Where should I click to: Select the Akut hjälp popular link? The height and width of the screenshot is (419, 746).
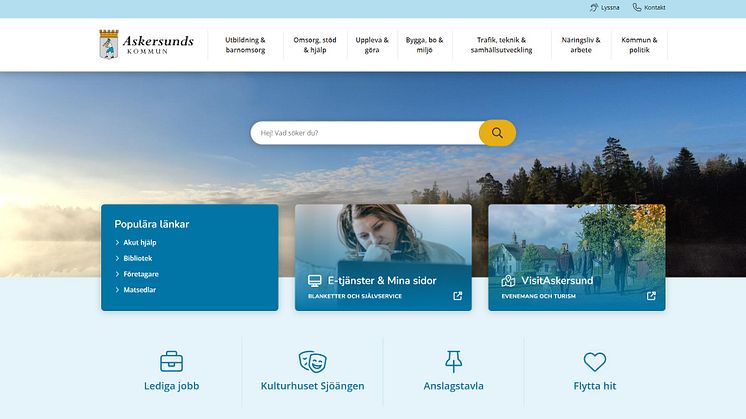139,243
